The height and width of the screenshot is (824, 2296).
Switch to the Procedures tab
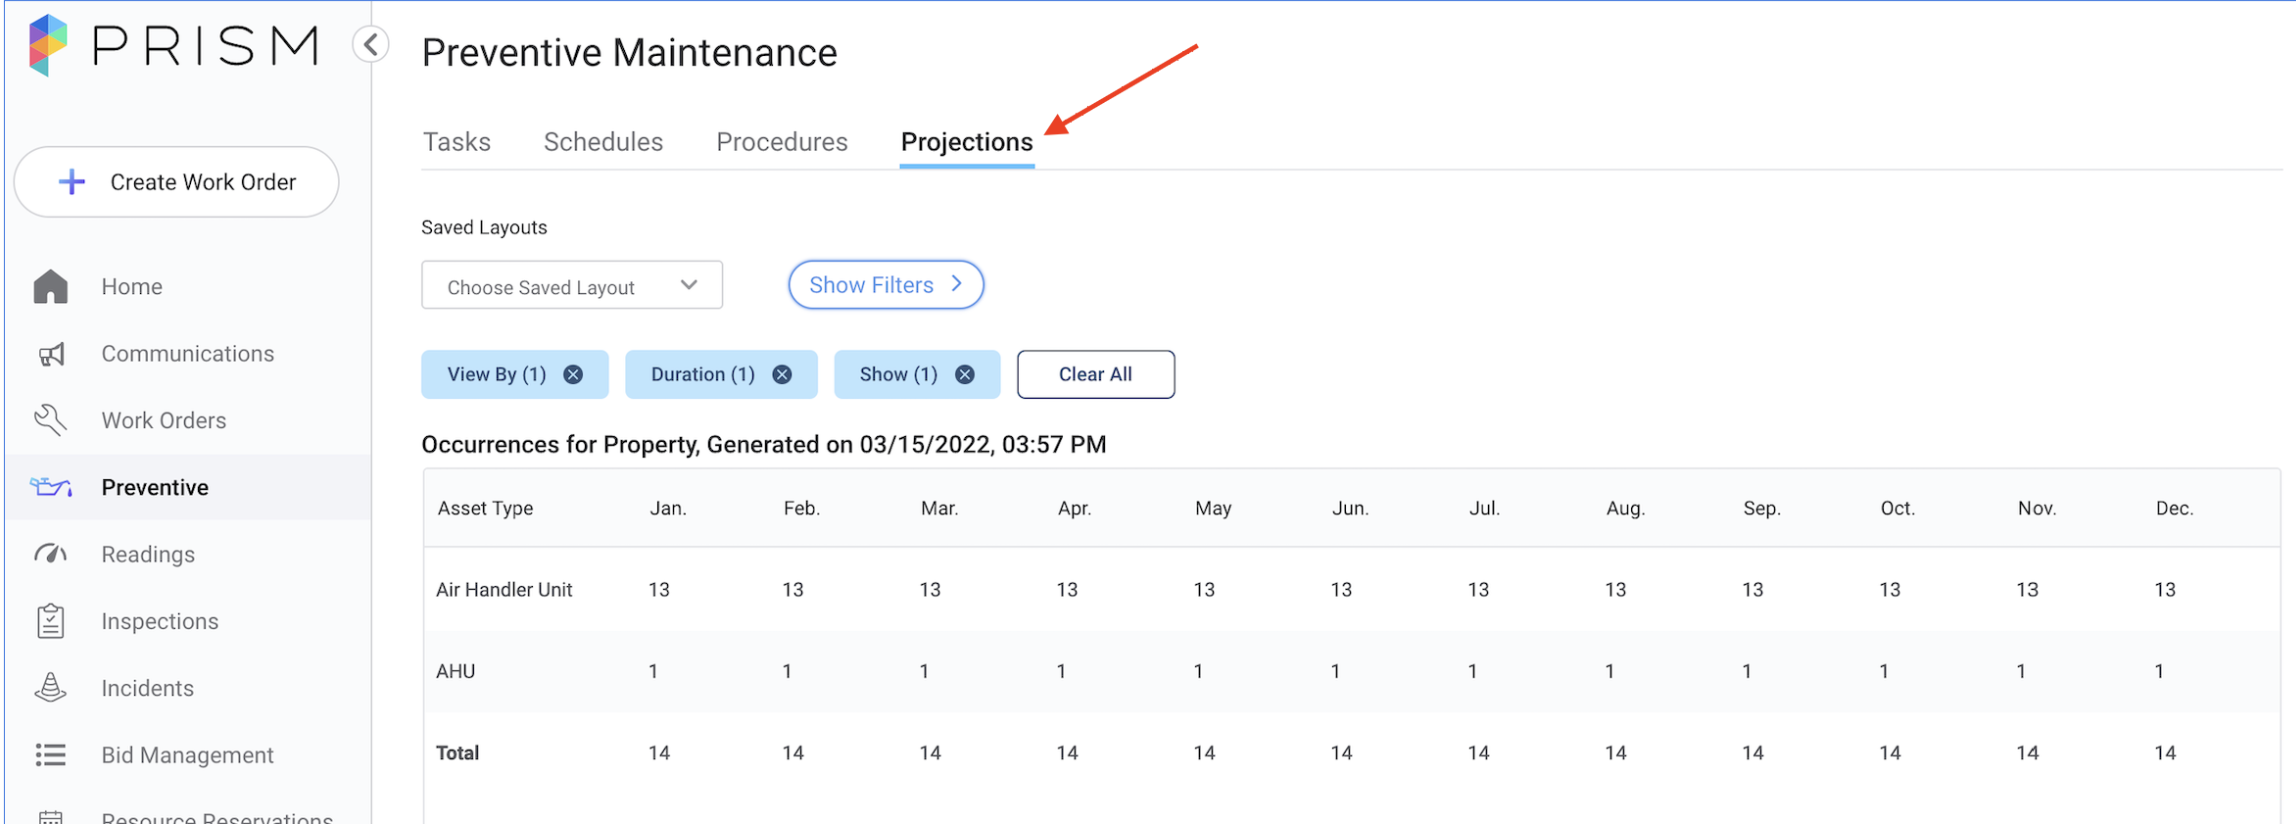[x=781, y=142]
